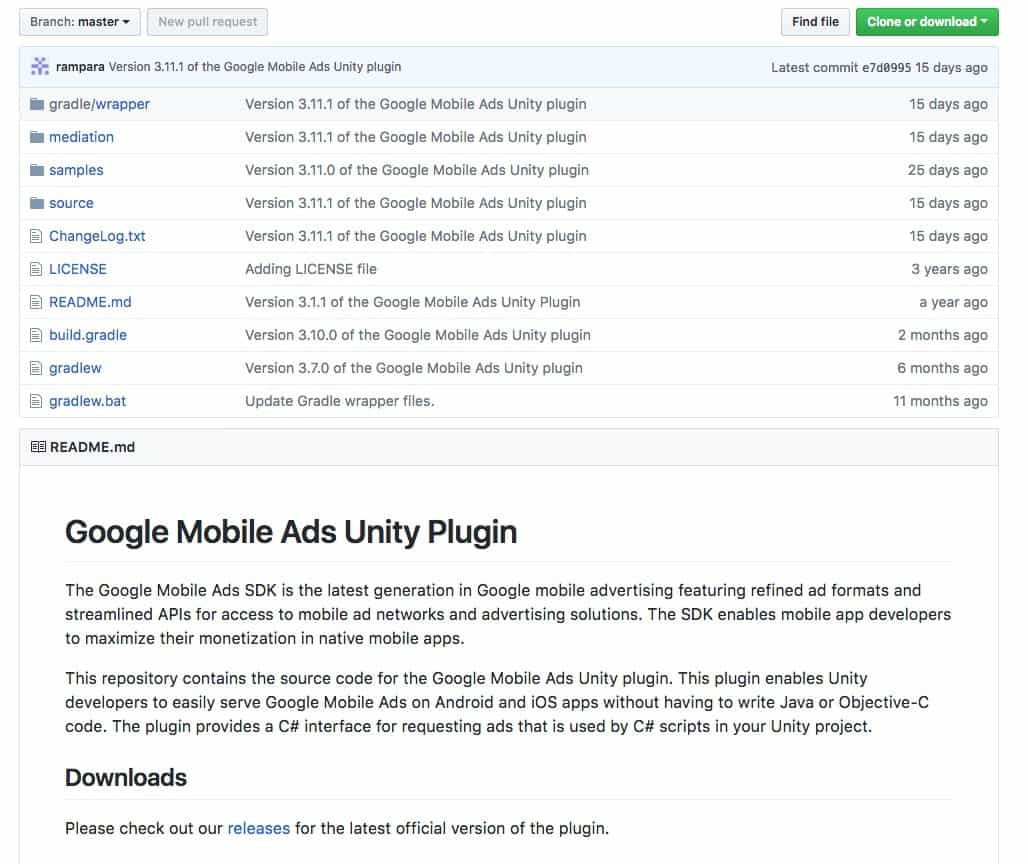The height and width of the screenshot is (864, 1028).
Task: Open commit message for ChangeLog.txt row
Action: (416, 236)
